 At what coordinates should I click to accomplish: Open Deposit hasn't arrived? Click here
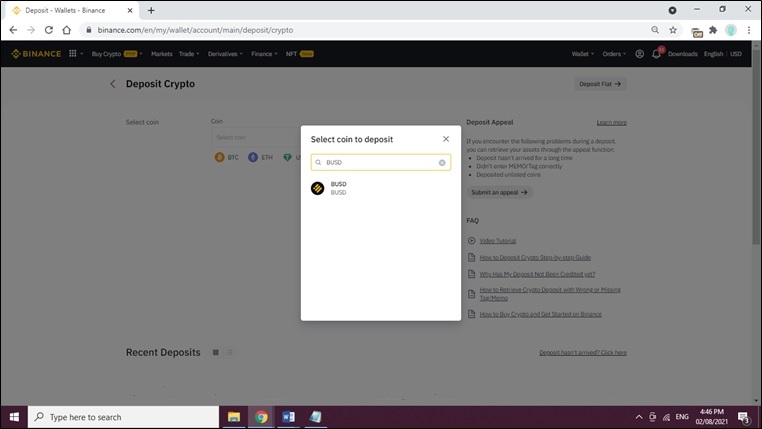point(583,353)
